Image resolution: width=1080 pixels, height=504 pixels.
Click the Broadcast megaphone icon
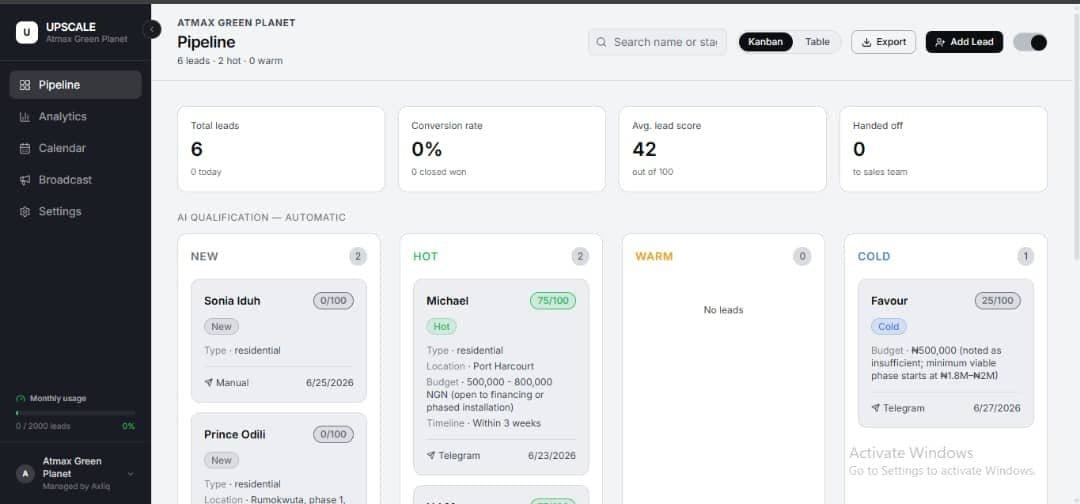[25, 180]
